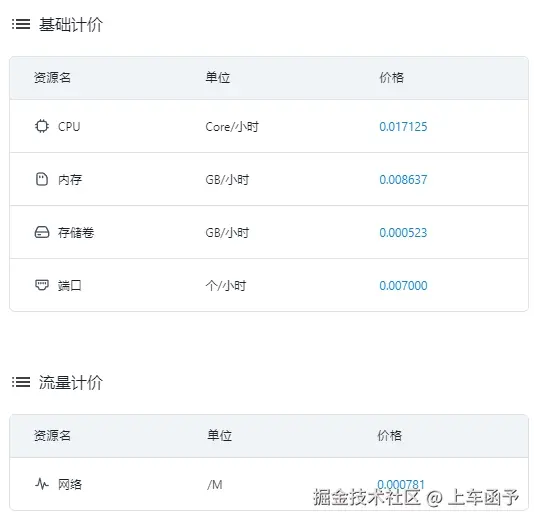Click the CPU resource name
This screenshot has height=522, width=534.
click(x=69, y=127)
